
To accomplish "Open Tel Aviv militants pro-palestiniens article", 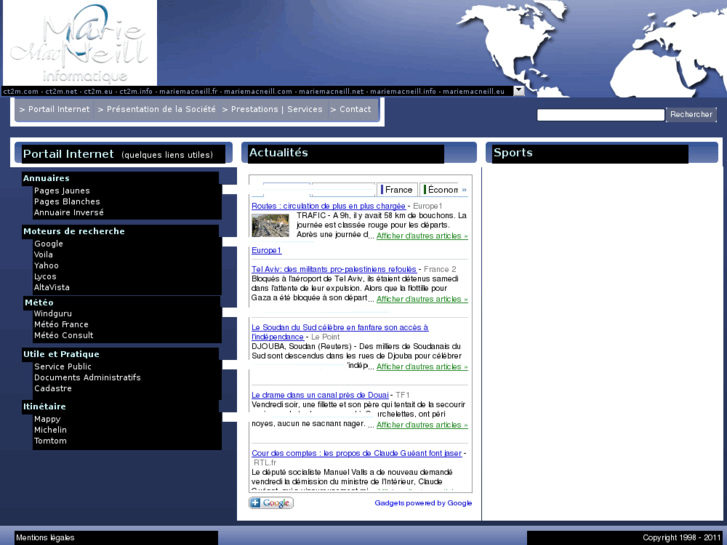I will click(x=334, y=269).
